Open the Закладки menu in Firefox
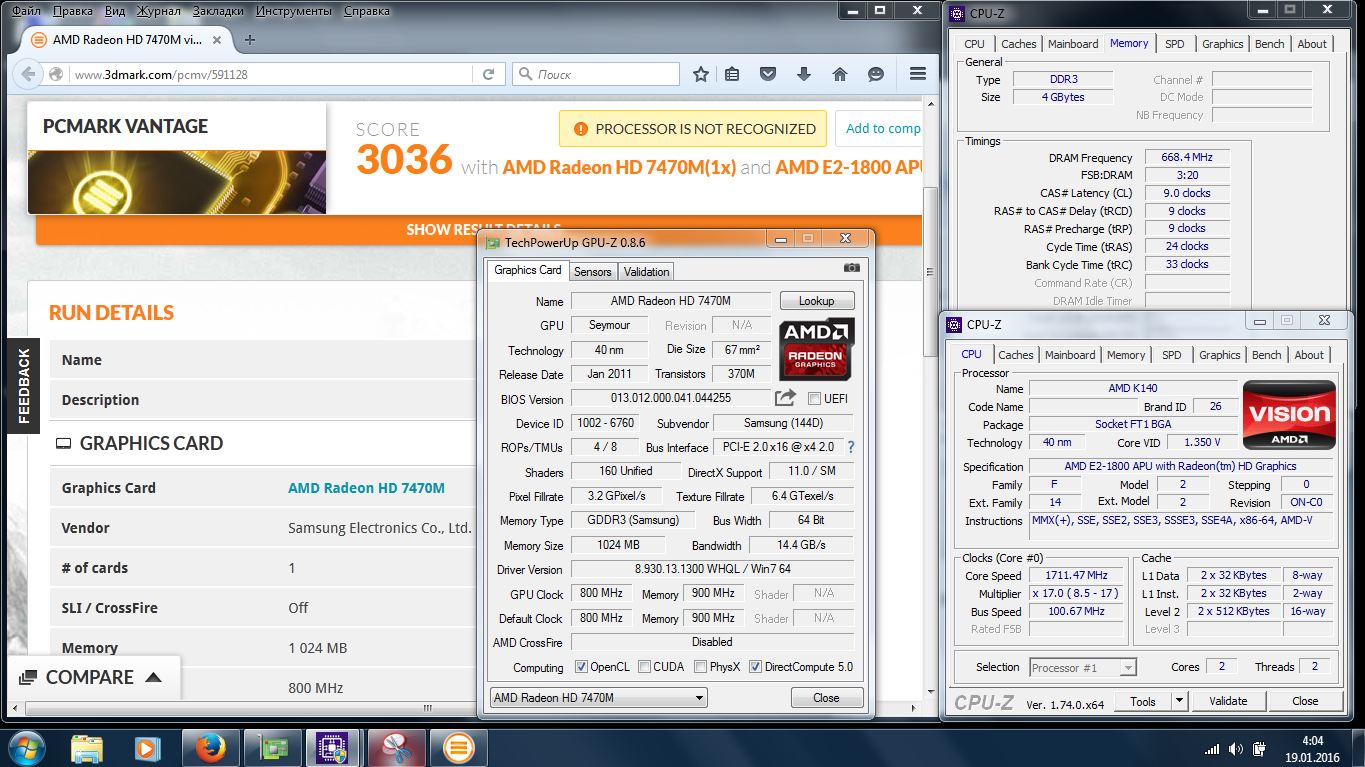1365x767 pixels. coord(217,11)
